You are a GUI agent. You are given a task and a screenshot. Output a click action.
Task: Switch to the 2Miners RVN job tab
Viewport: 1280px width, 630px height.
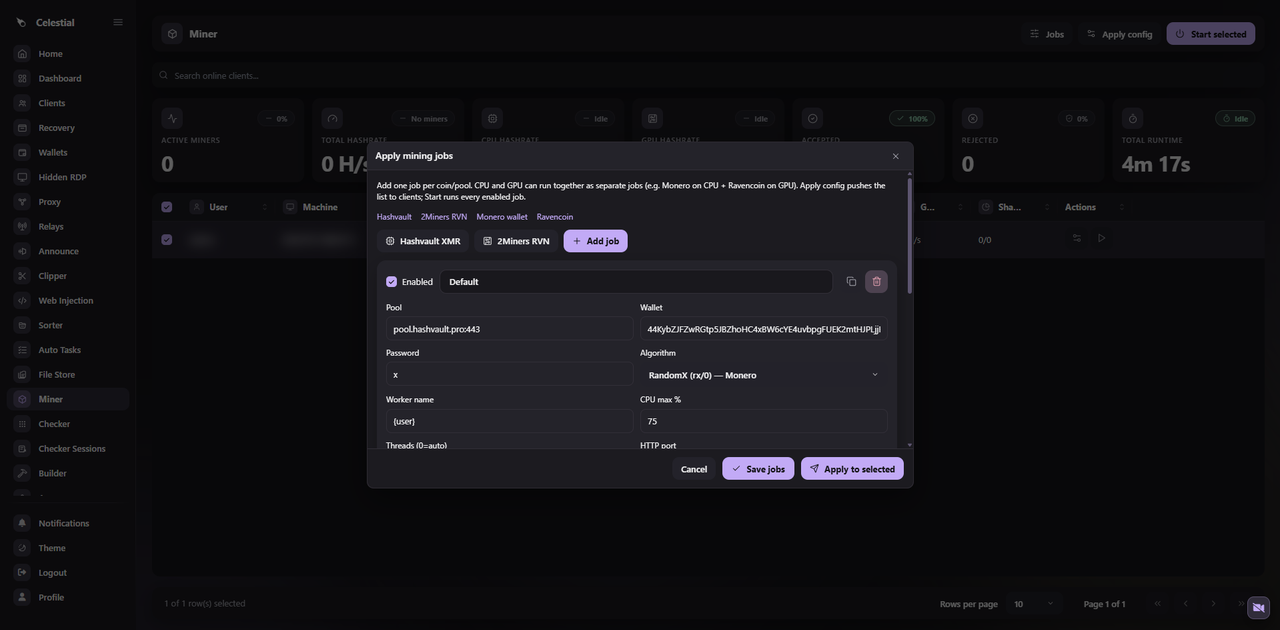pyautogui.click(x=516, y=241)
